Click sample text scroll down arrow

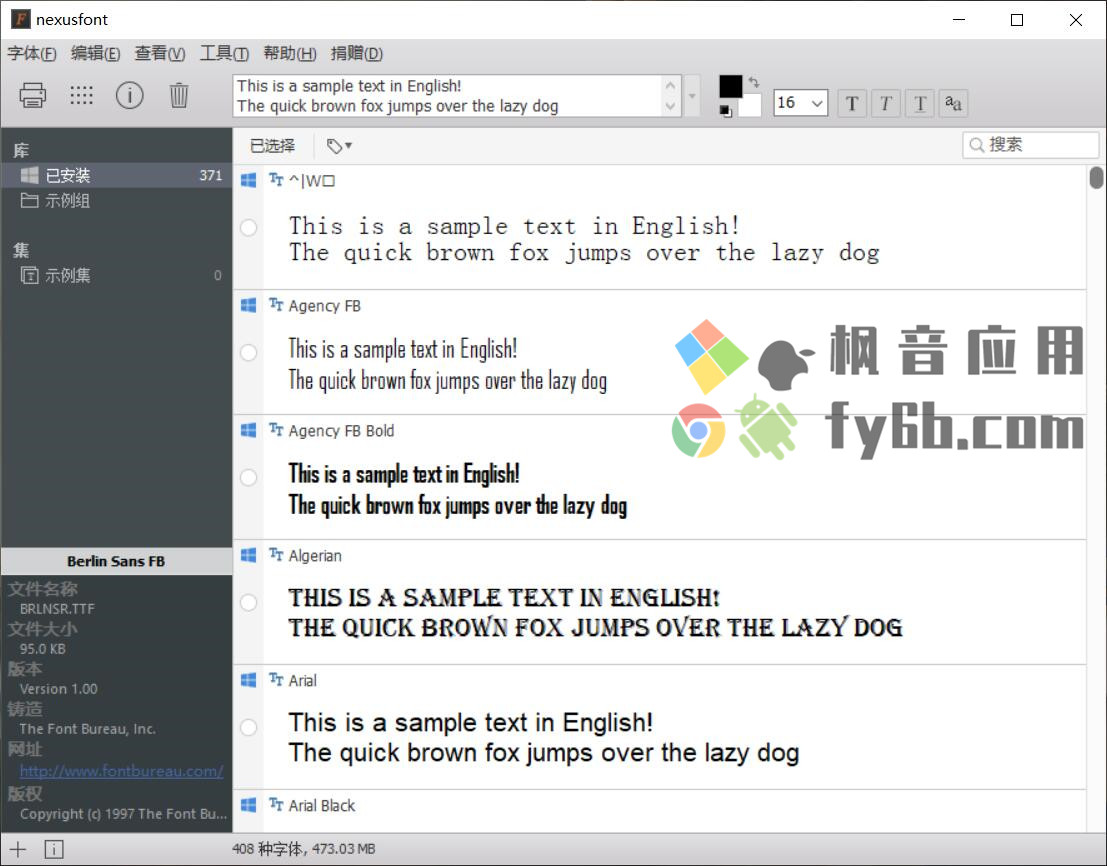point(670,106)
